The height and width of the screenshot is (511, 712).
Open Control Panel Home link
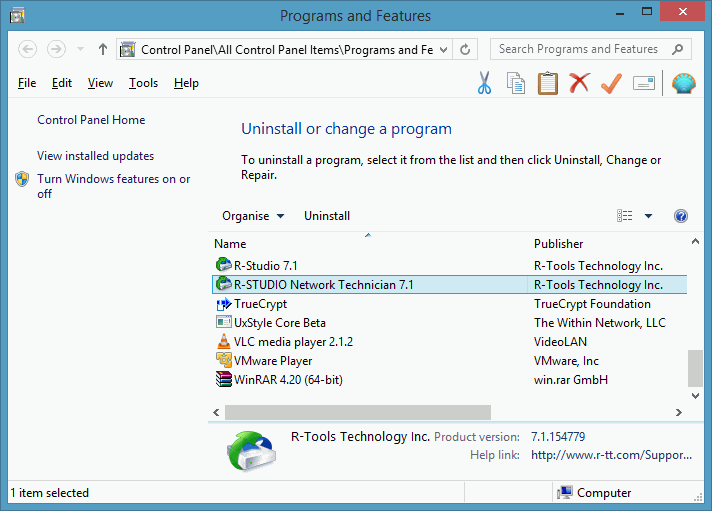point(91,120)
